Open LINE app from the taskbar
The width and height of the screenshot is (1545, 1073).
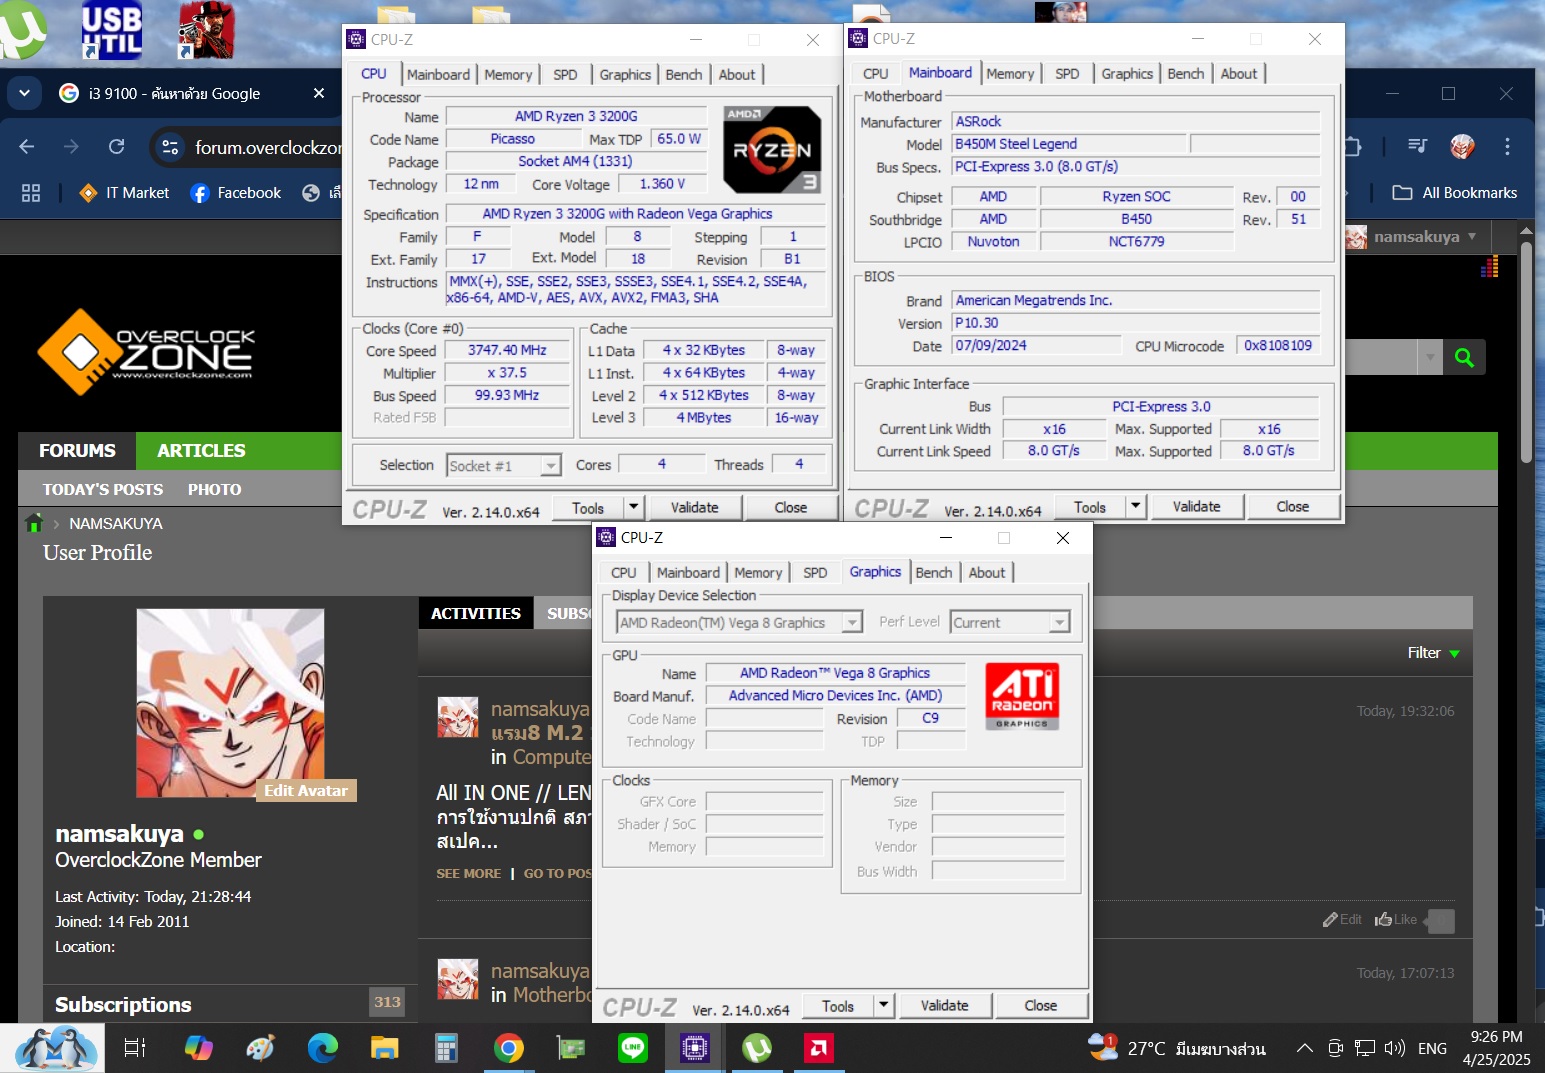[x=632, y=1048]
